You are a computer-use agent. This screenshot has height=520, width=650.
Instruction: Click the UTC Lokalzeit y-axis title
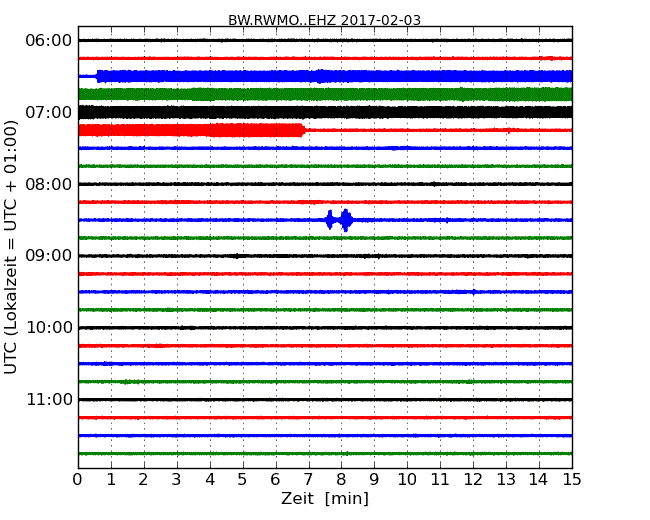coord(11,248)
